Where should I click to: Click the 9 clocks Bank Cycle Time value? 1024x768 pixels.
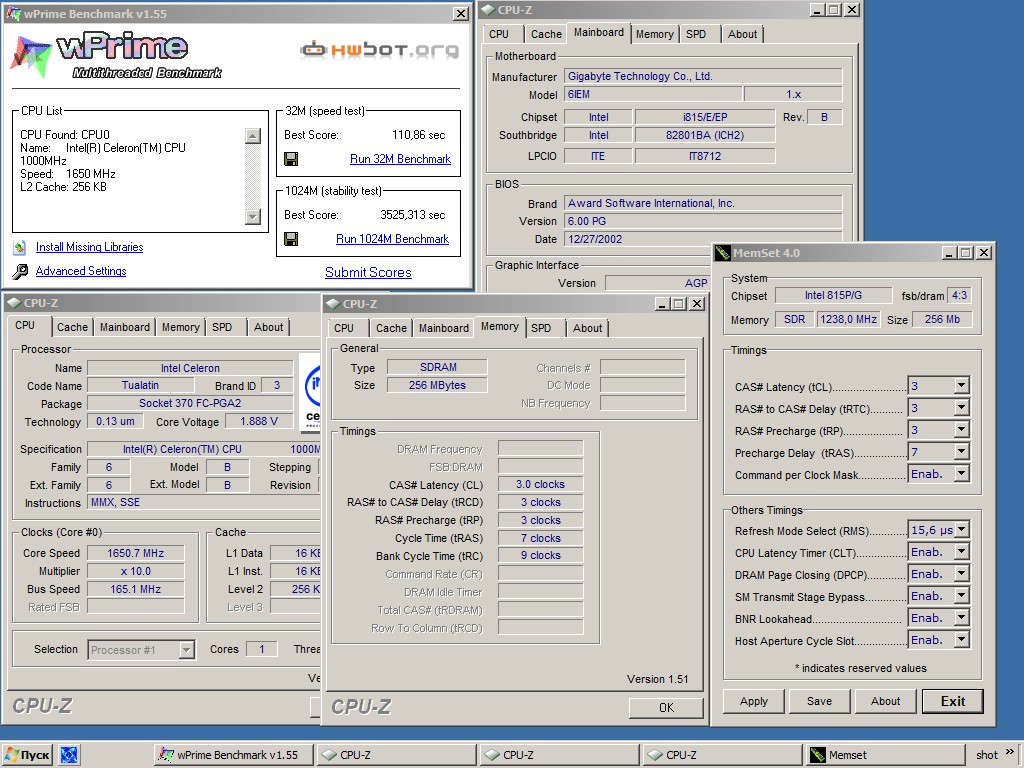540,555
